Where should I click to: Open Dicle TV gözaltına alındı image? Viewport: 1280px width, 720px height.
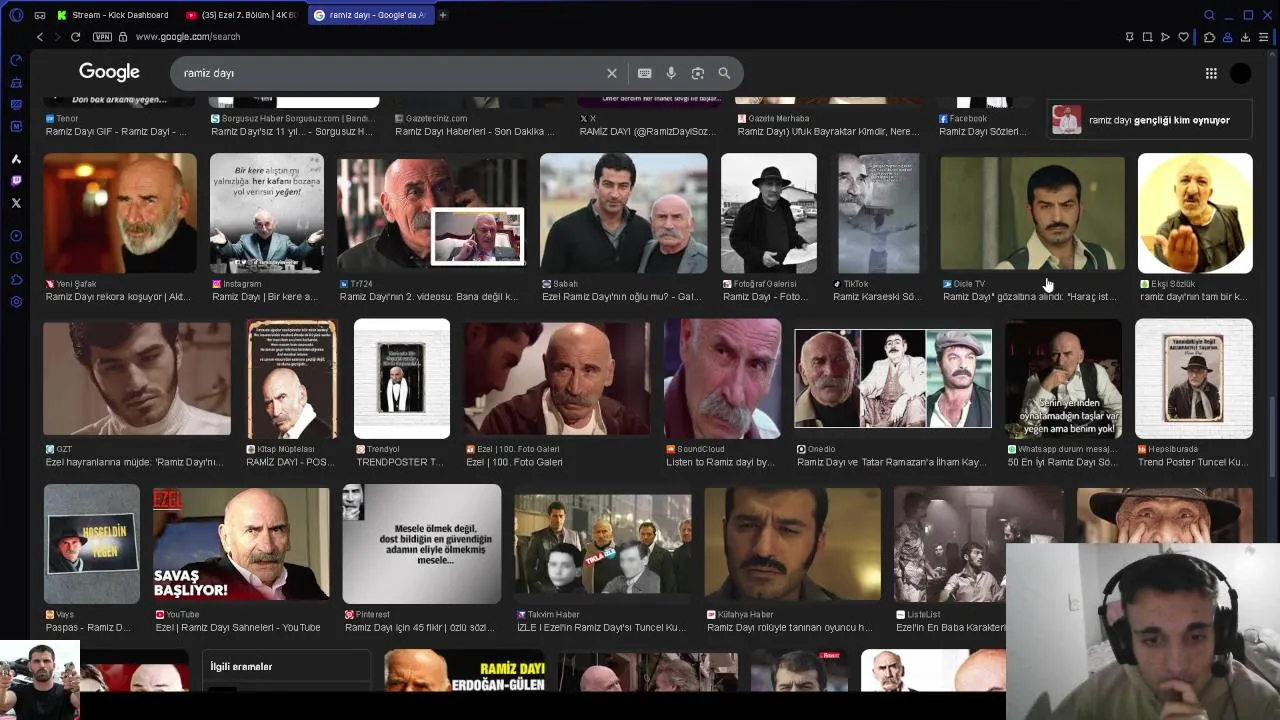[1032, 213]
